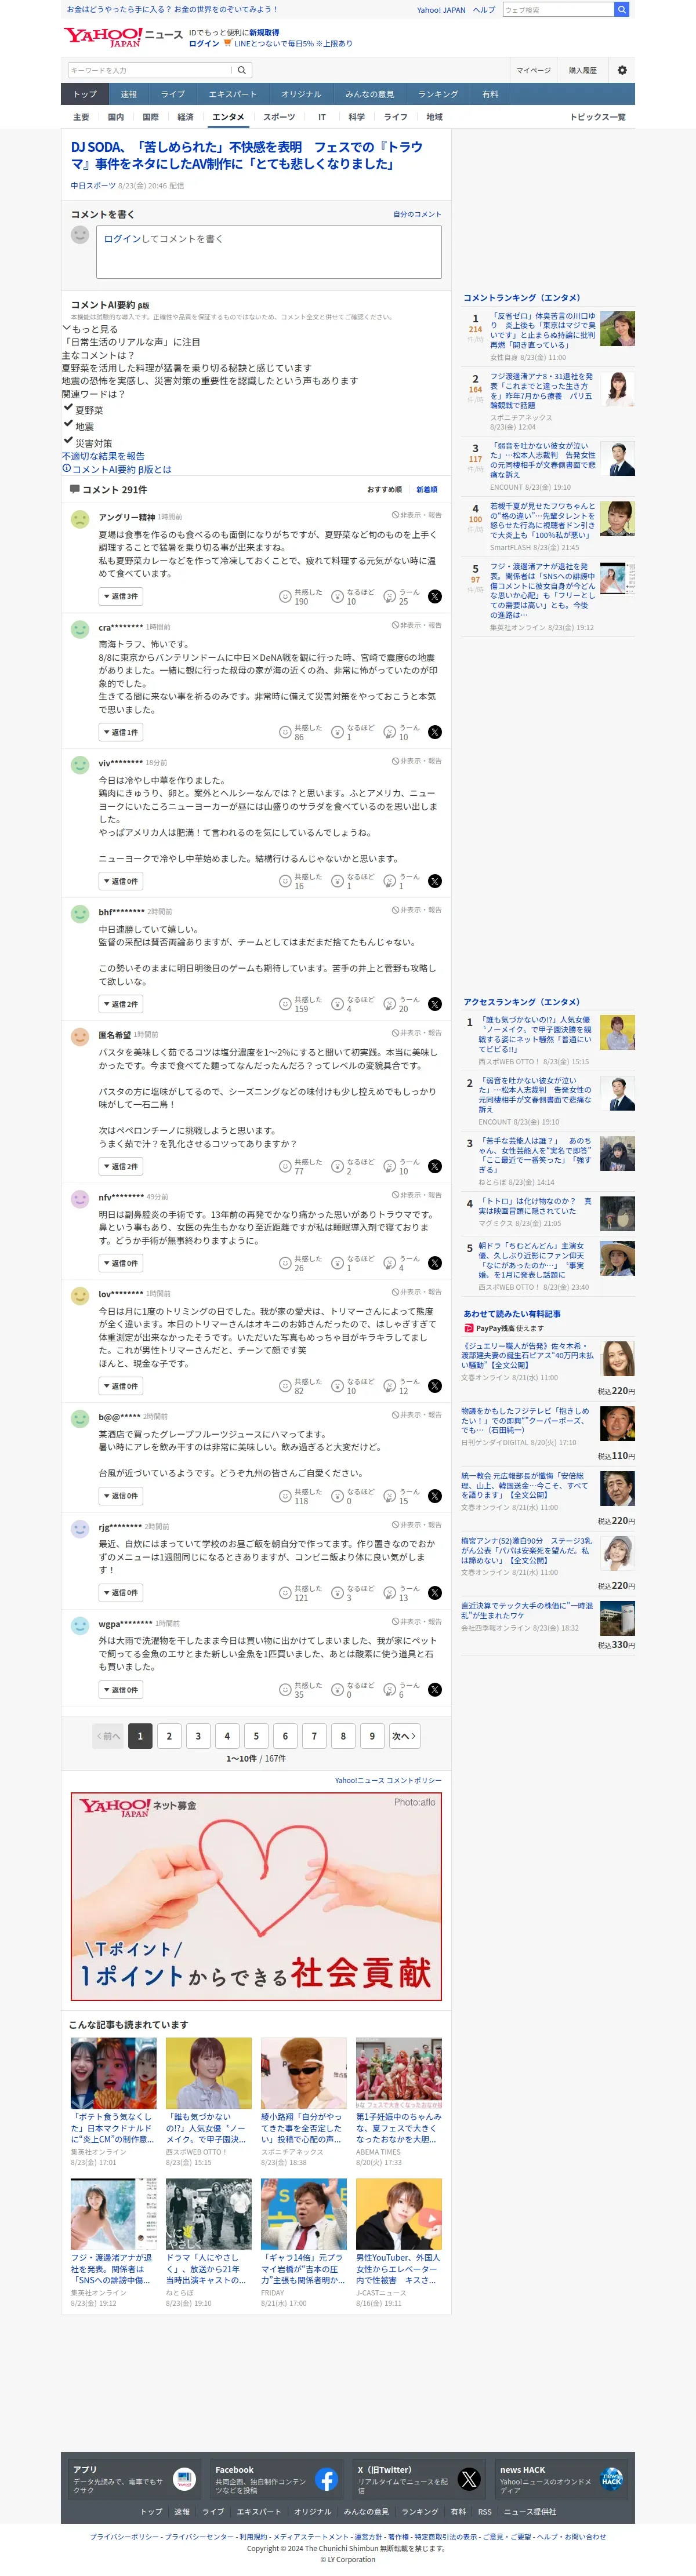Open トピックス一覧 in category bar
Viewport: 696px width, 2576px height.
[x=597, y=117]
